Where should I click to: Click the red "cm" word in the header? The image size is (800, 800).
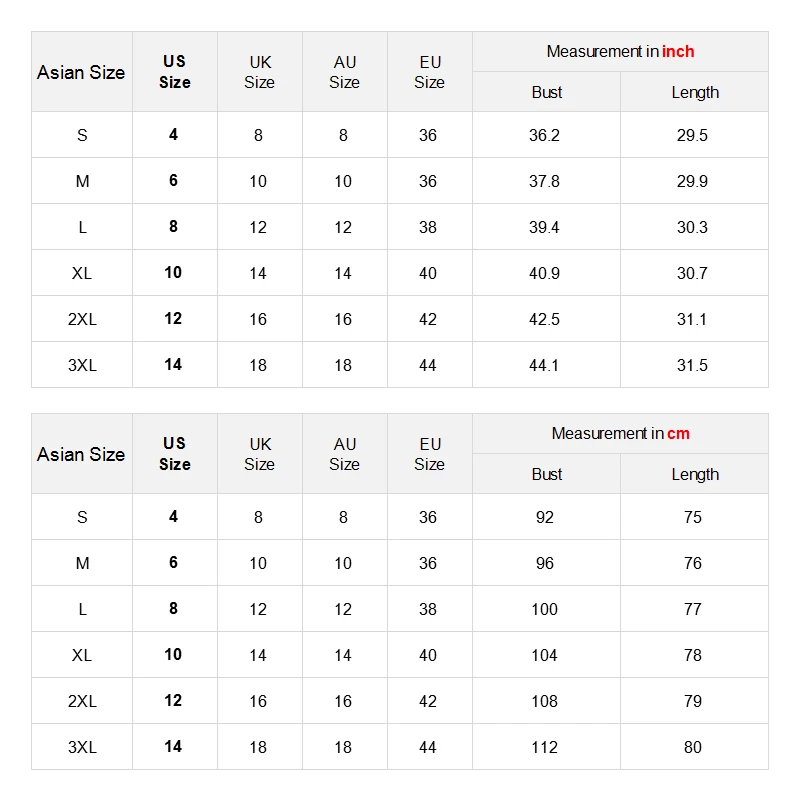coord(678,433)
